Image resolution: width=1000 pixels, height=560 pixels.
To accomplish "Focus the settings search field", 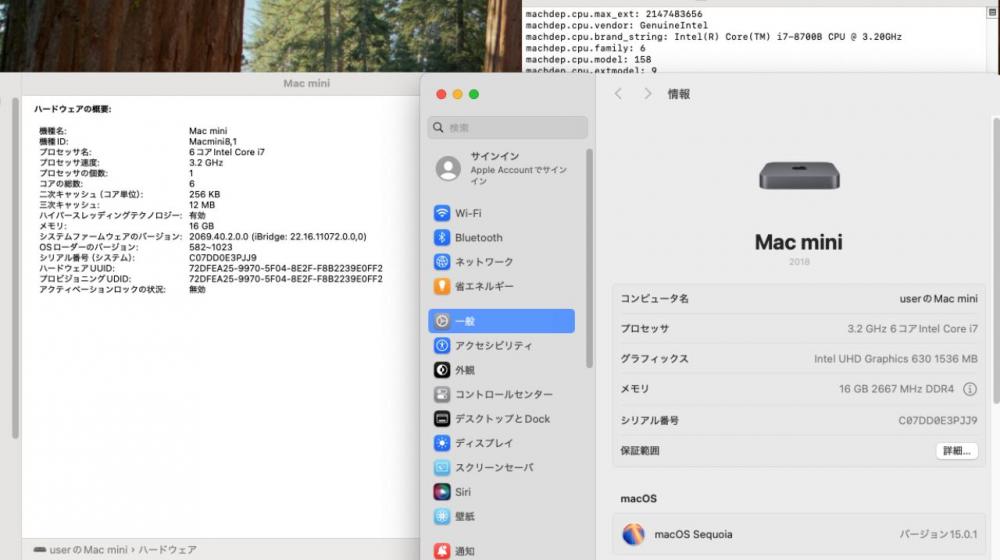I will coord(508,128).
